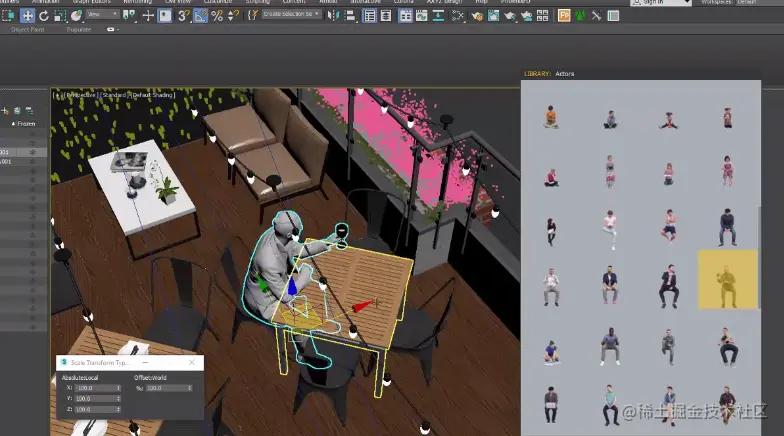Toggle Keyboard Shortcut Override icon
The image size is (784, 436).
click(x=164, y=16)
